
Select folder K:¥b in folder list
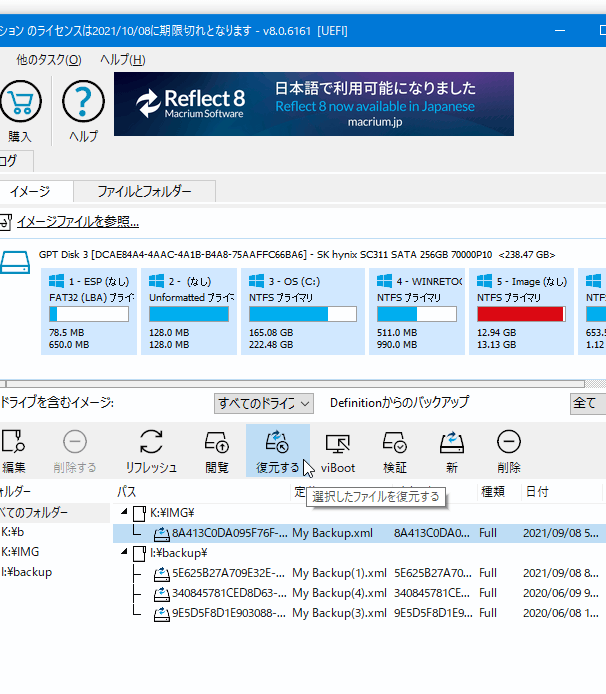(x=12, y=532)
